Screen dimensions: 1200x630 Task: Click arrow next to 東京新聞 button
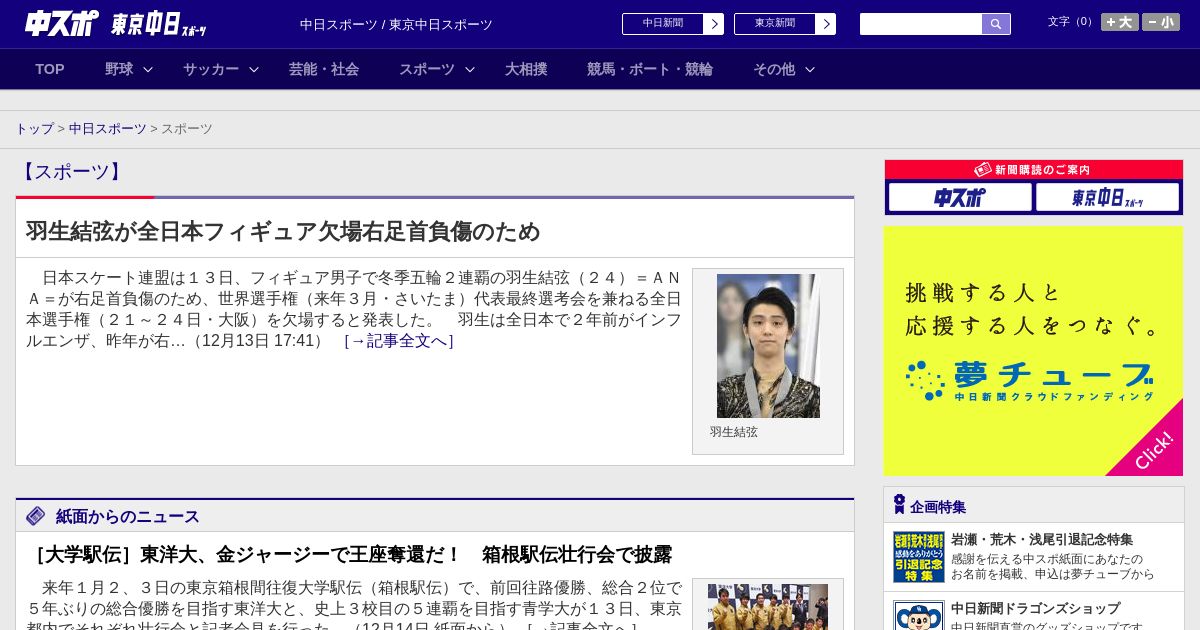826,24
